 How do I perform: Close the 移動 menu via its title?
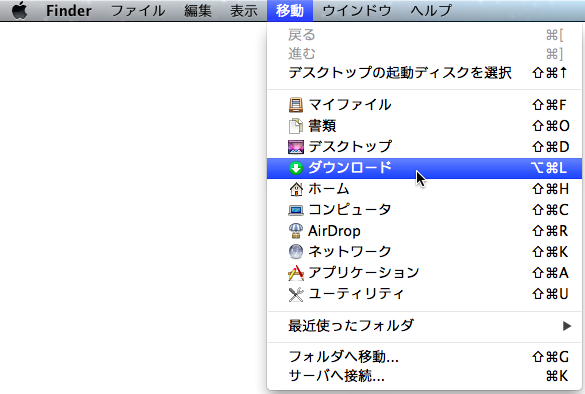pyautogui.click(x=290, y=10)
